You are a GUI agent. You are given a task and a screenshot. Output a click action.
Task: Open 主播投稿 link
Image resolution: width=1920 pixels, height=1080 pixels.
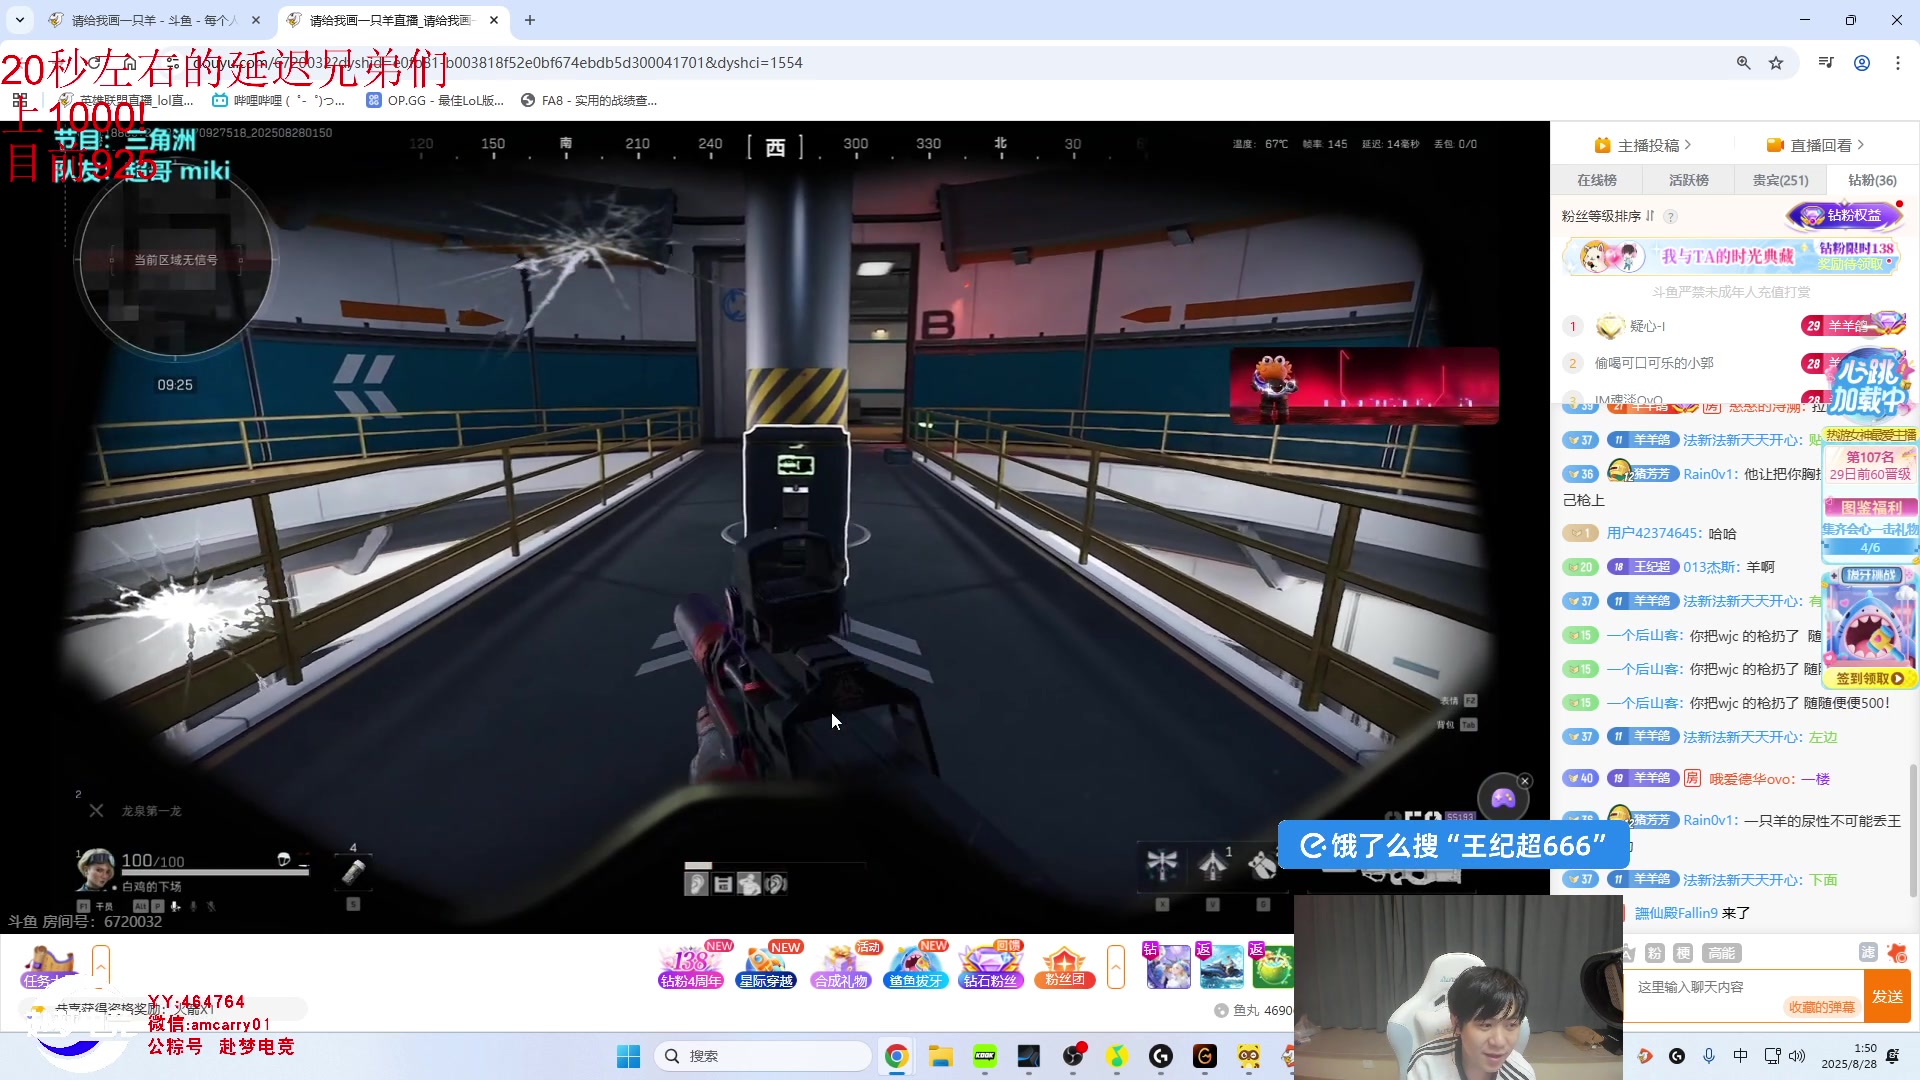pyautogui.click(x=1643, y=145)
